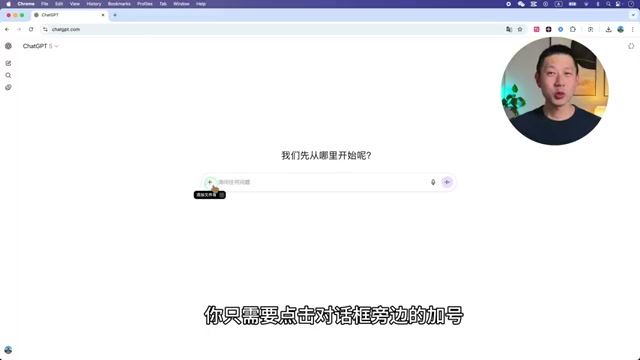Click the WeChat icon in menu bar

pos(521,4)
